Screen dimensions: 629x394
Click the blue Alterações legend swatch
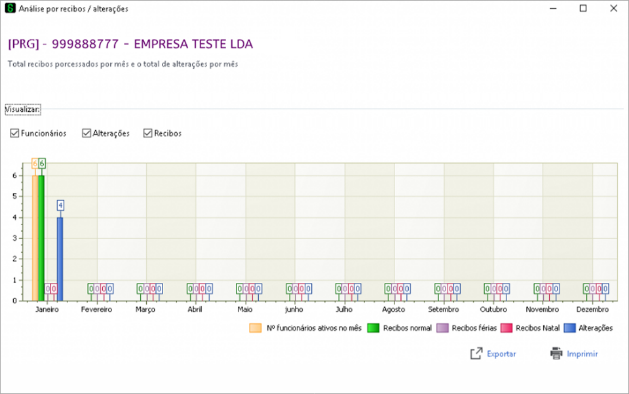(x=570, y=328)
